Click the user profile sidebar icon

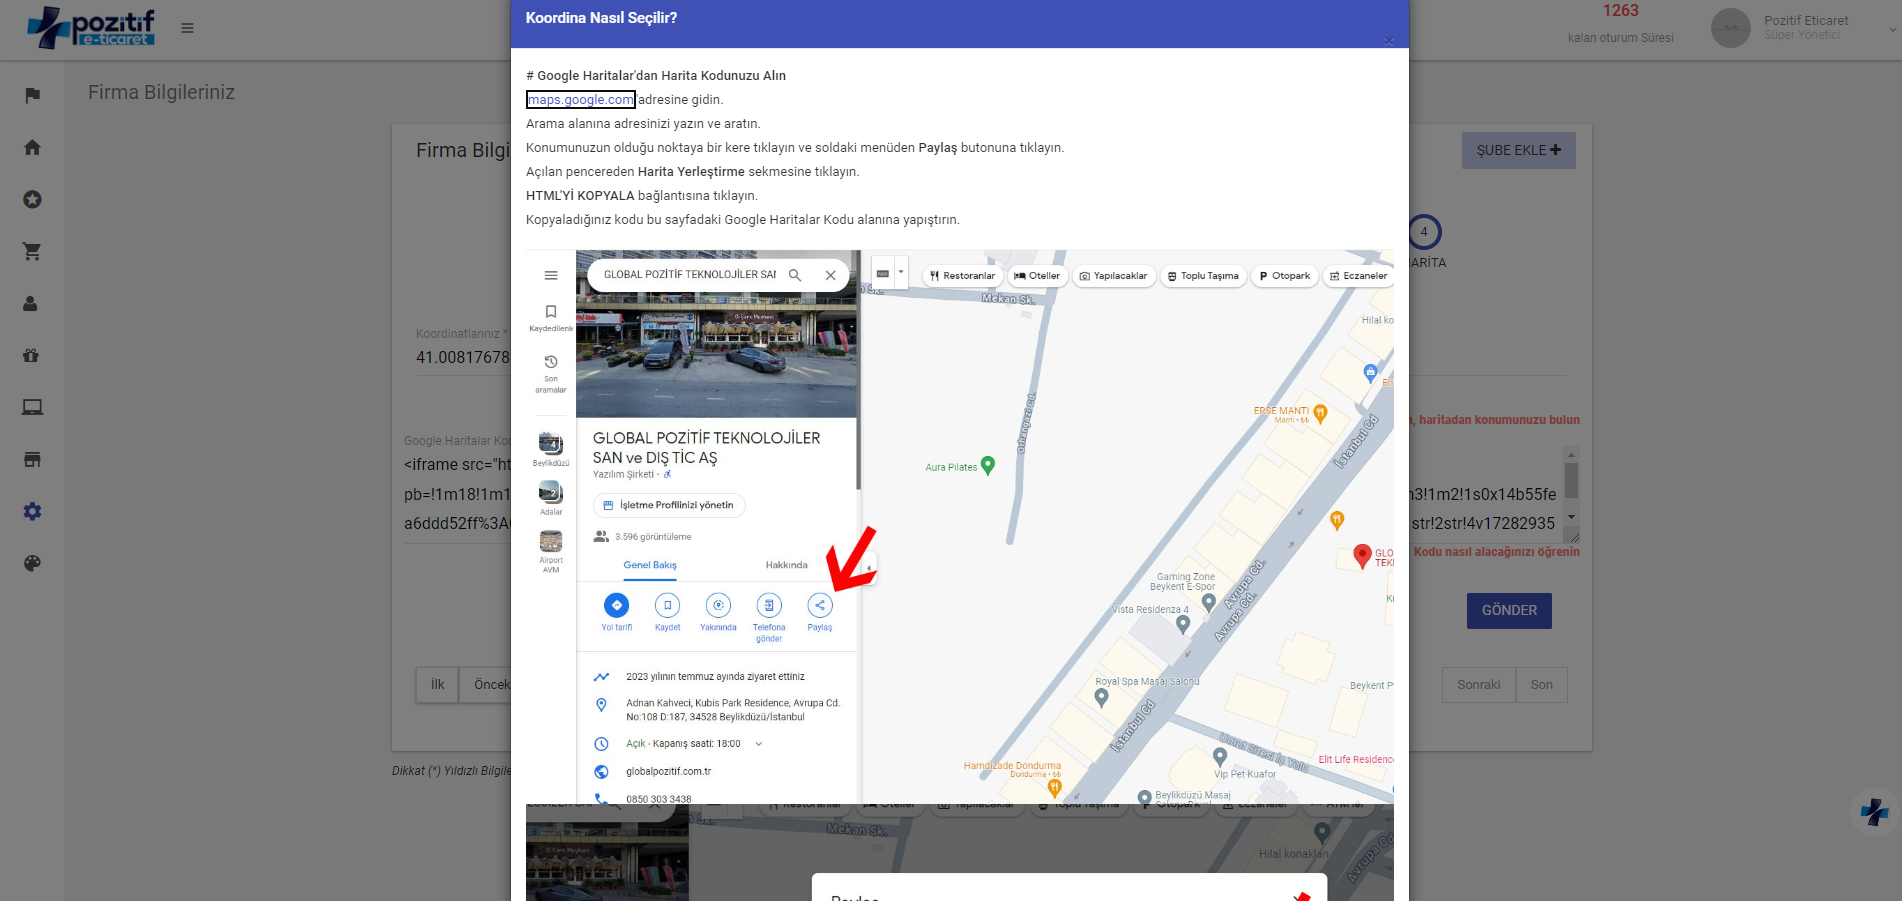[32, 303]
